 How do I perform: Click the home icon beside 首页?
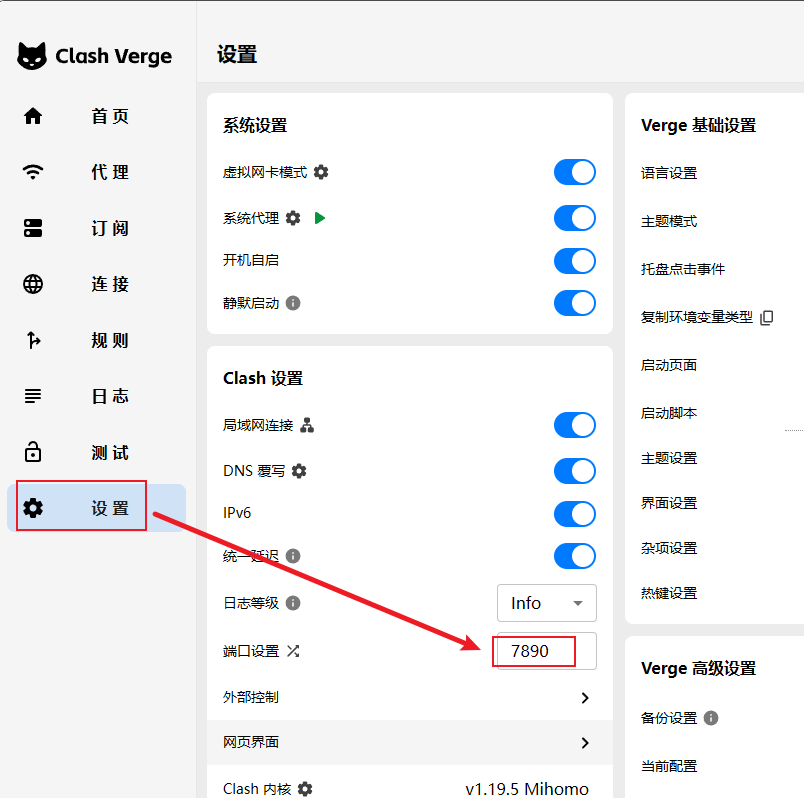(x=33, y=116)
